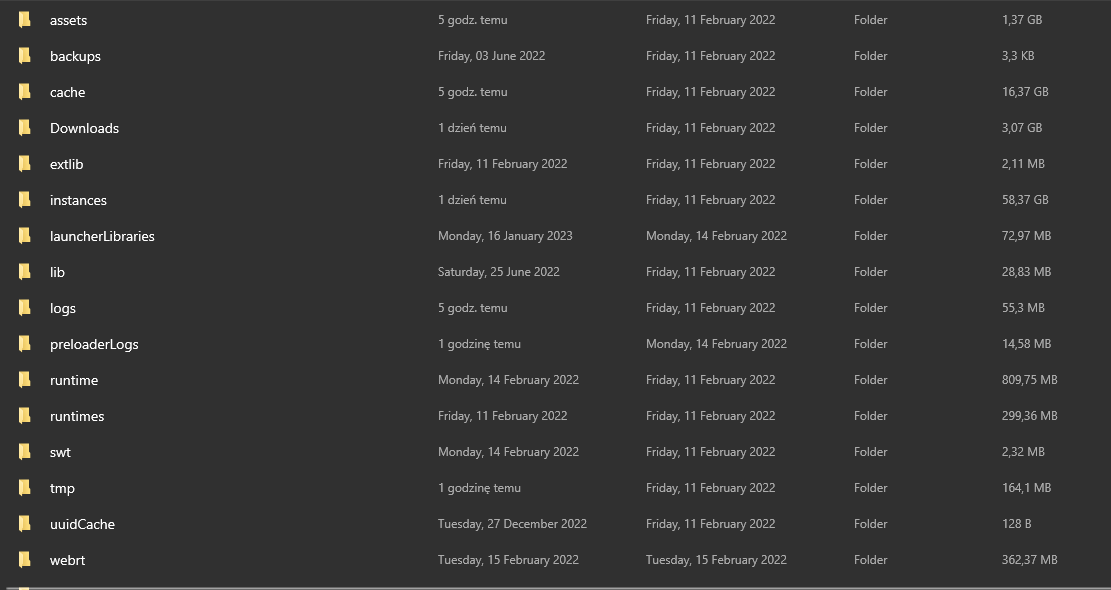Screen dimensions: 1111x590
Task: Select the Downloads folder icon
Action: coord(25,128)
